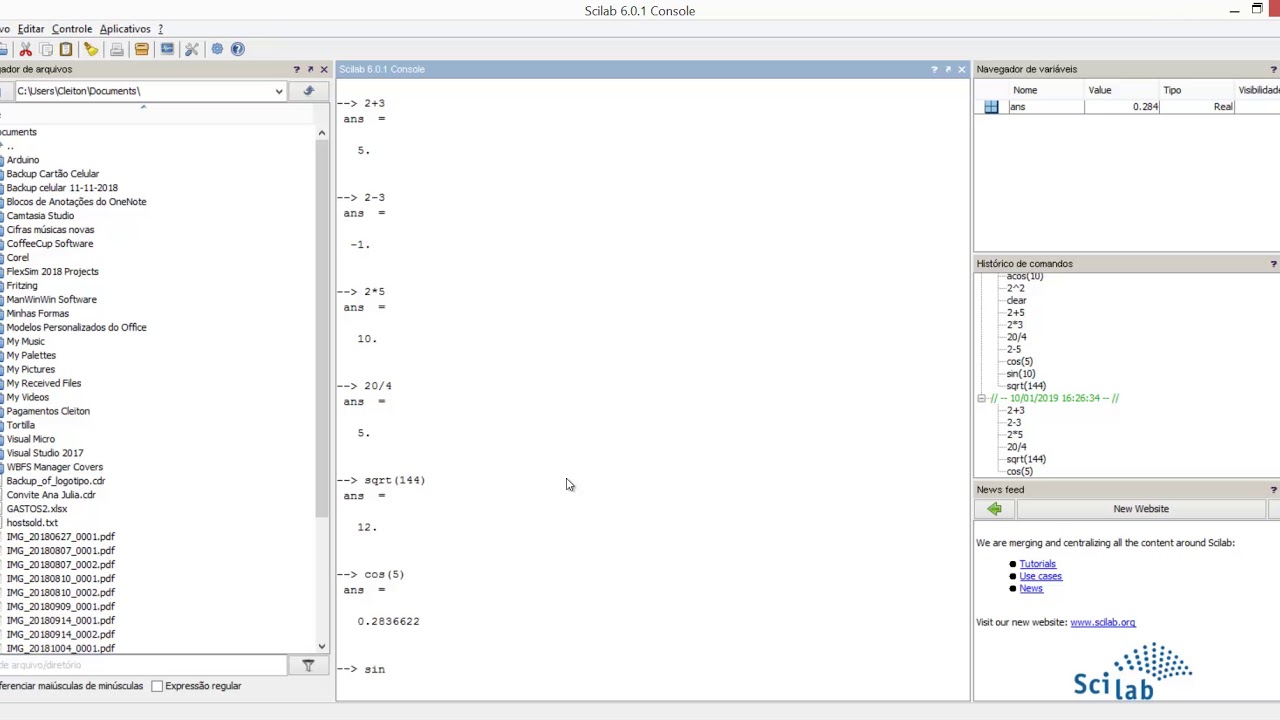This screenshot has width=1280, height=720.
Task: Click the file name filter input field
Action: point(143,665)
